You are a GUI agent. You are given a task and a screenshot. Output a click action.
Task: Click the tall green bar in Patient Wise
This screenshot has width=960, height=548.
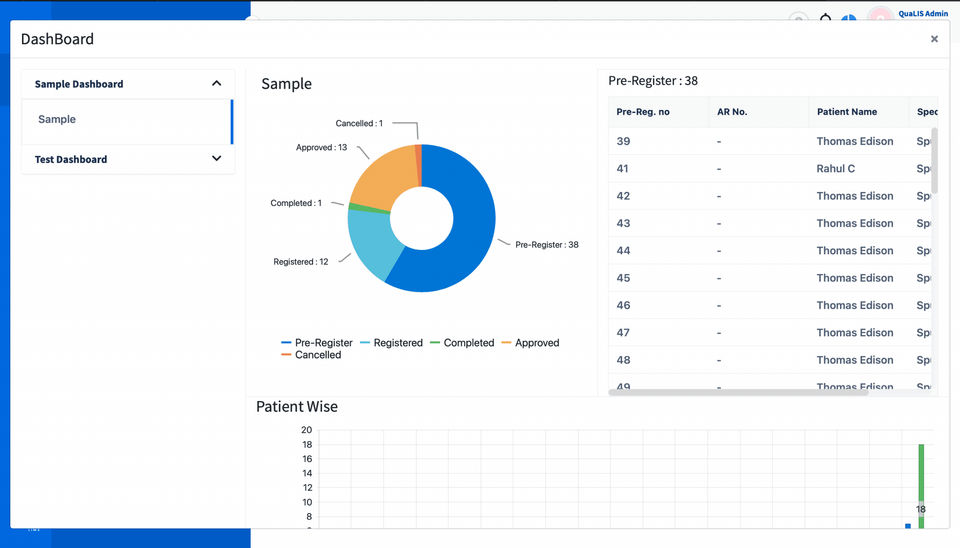921,486
